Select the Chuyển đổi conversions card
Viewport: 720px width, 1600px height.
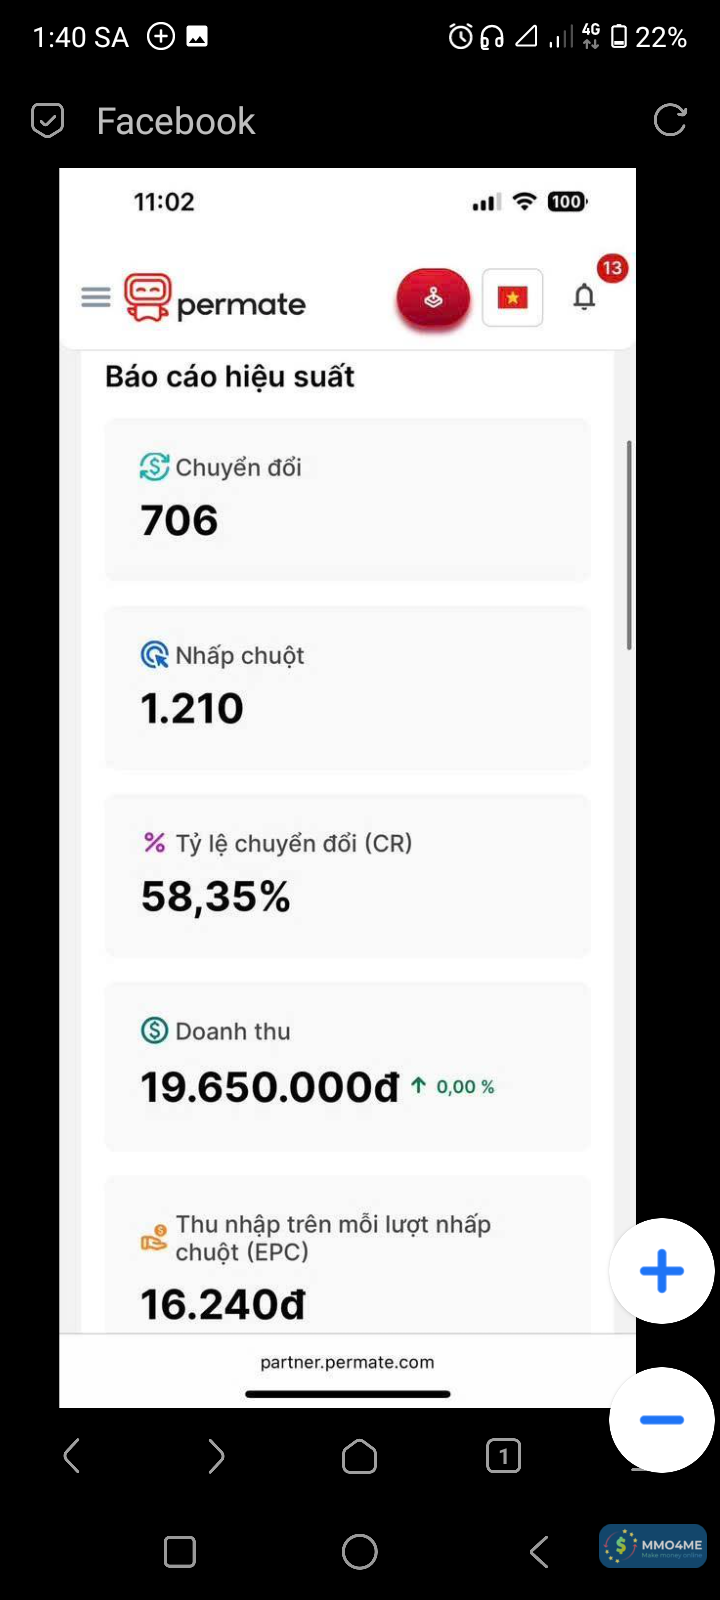pyautogui.click(x=347, y=499)
